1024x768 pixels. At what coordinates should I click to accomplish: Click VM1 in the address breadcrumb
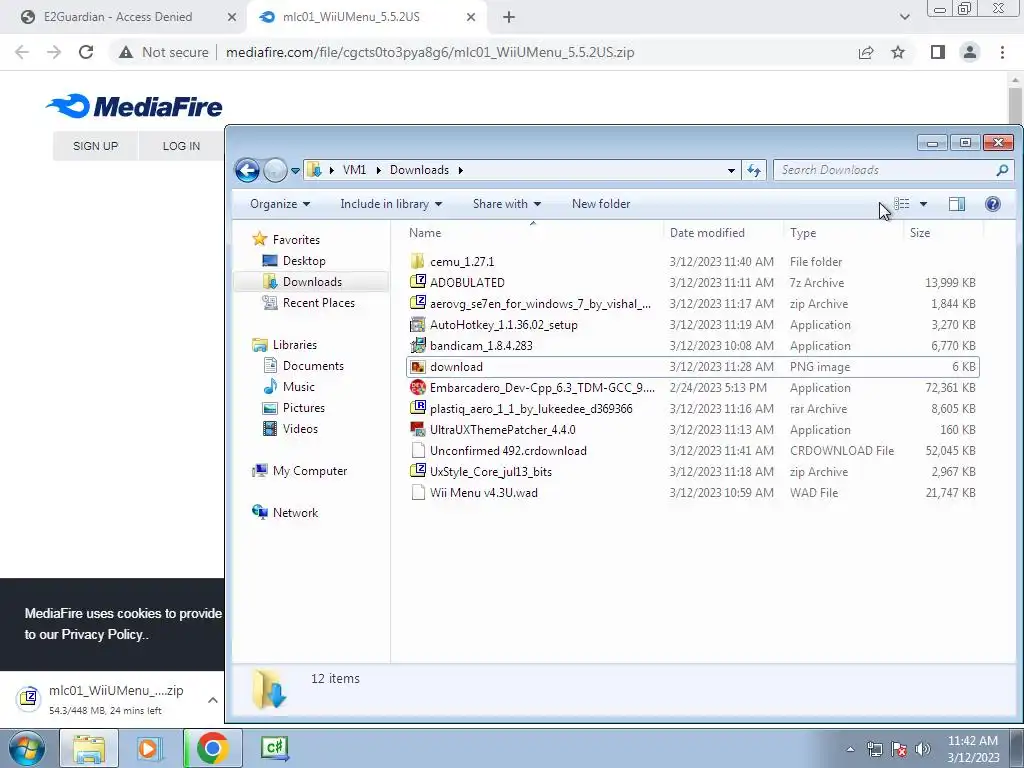(x=354, y=170)
